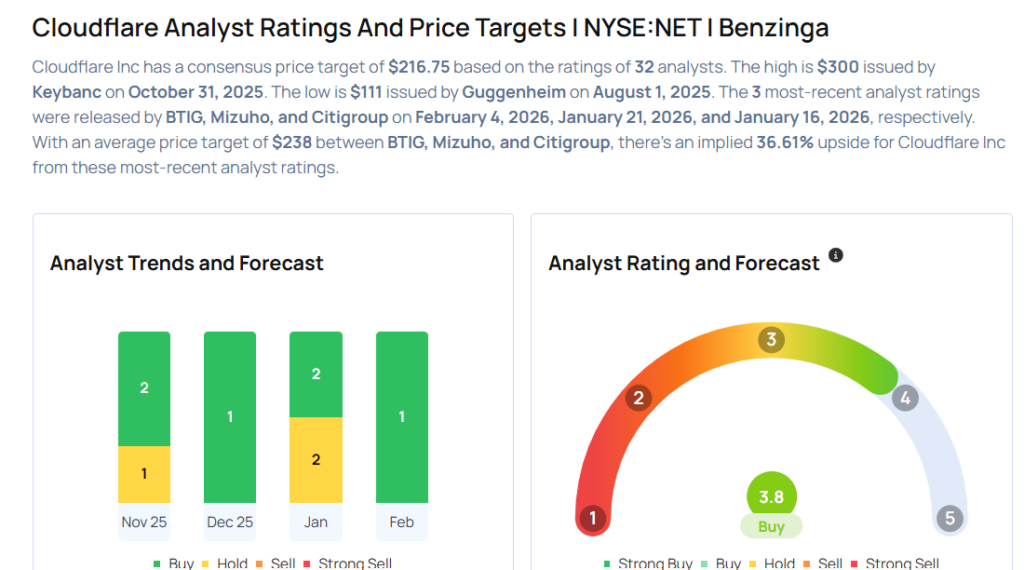The image size is (1024, 570).
Task: Toggle Strong Buy in the rating gauge legend
Action: (648, 564)
